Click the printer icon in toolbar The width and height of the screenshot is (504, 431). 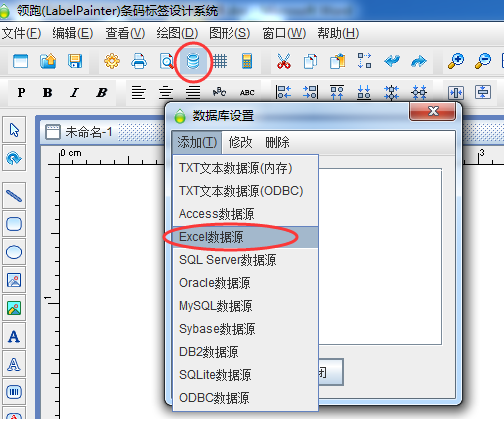(x=139, y=61)
